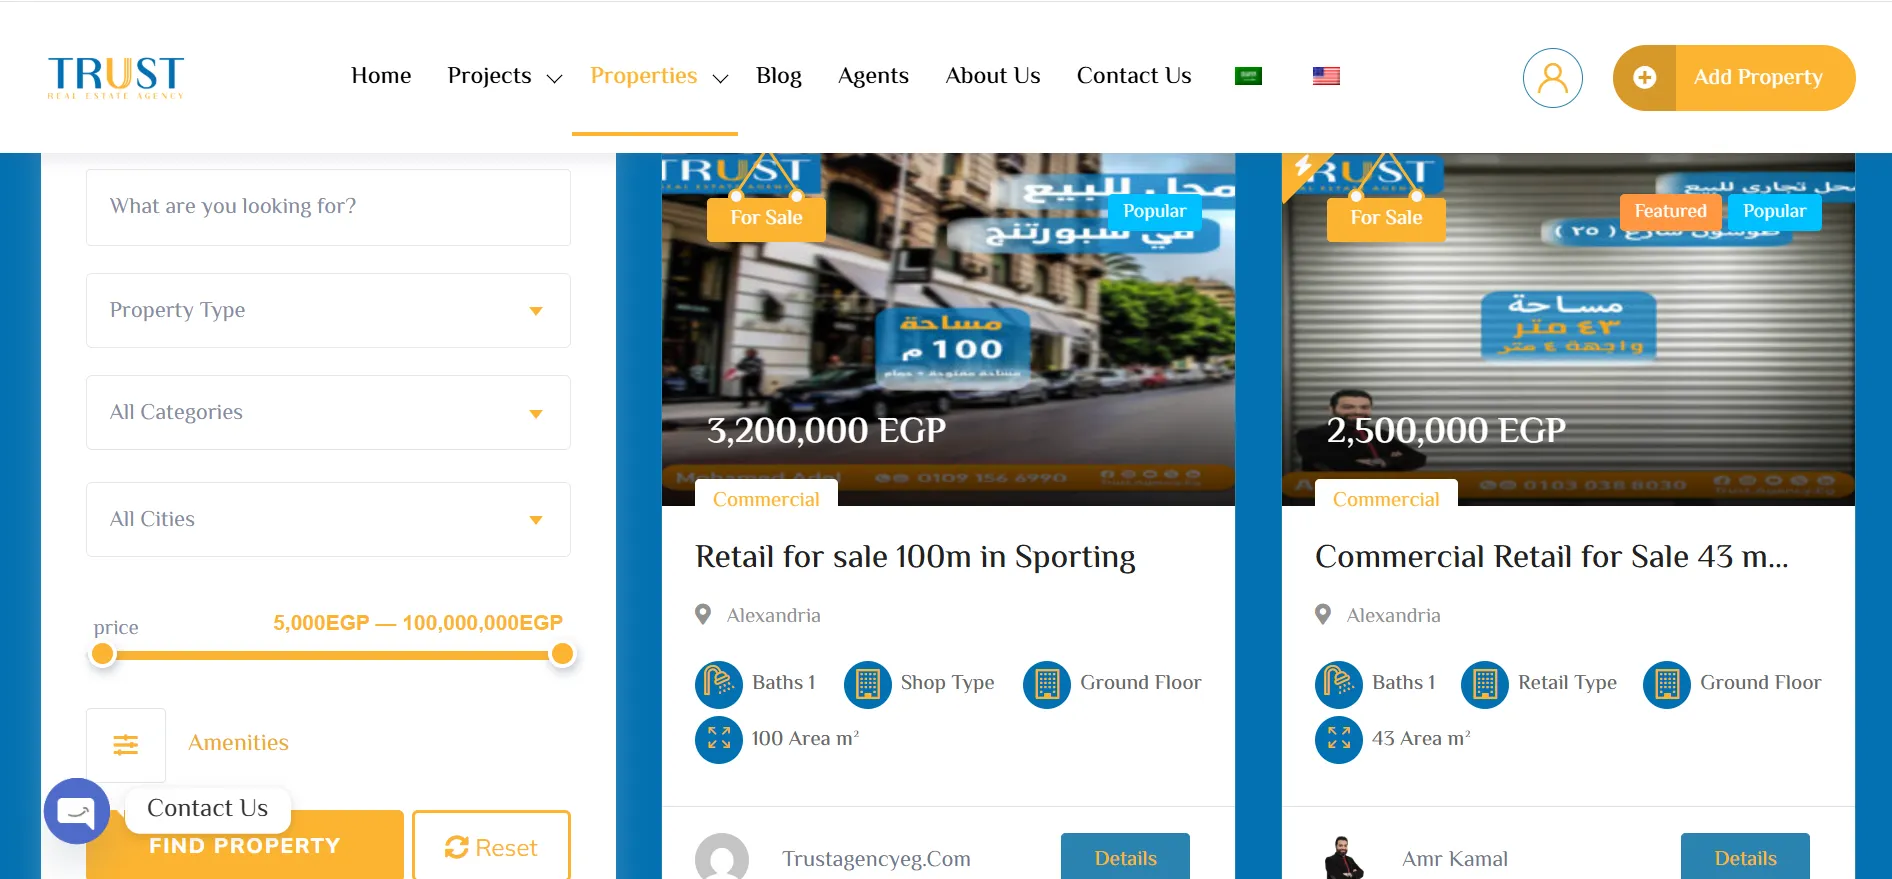
Task: Focus the 'What are you looking for?' field
Action: pos(328,207)
